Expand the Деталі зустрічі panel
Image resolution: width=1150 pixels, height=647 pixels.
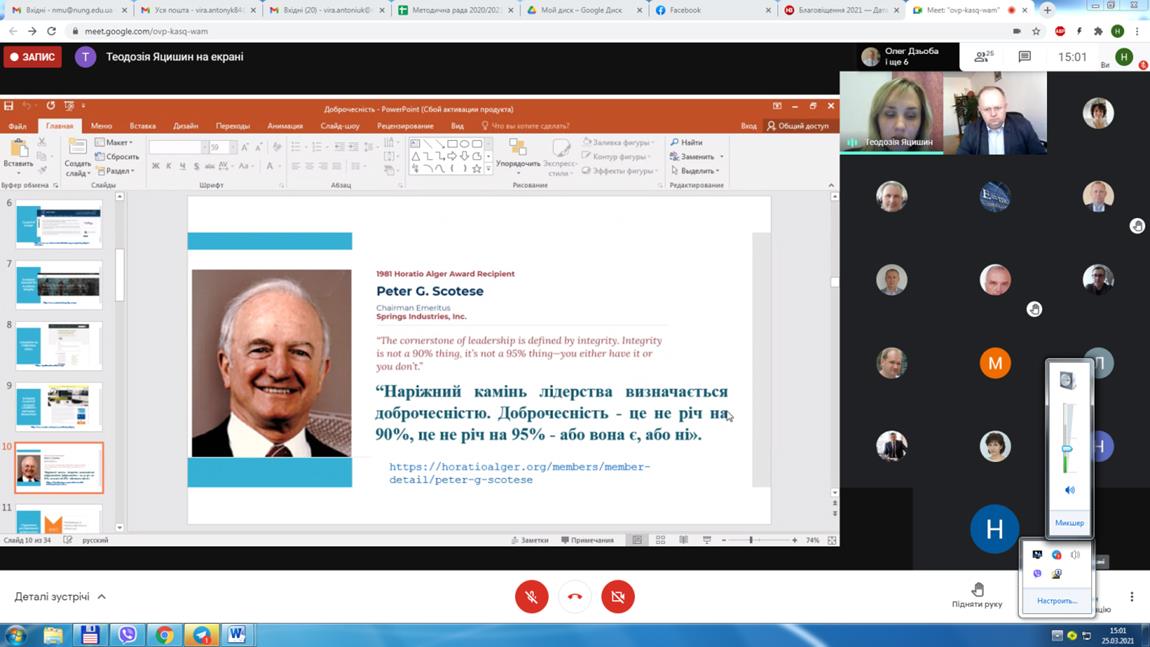tap(60, 597)
